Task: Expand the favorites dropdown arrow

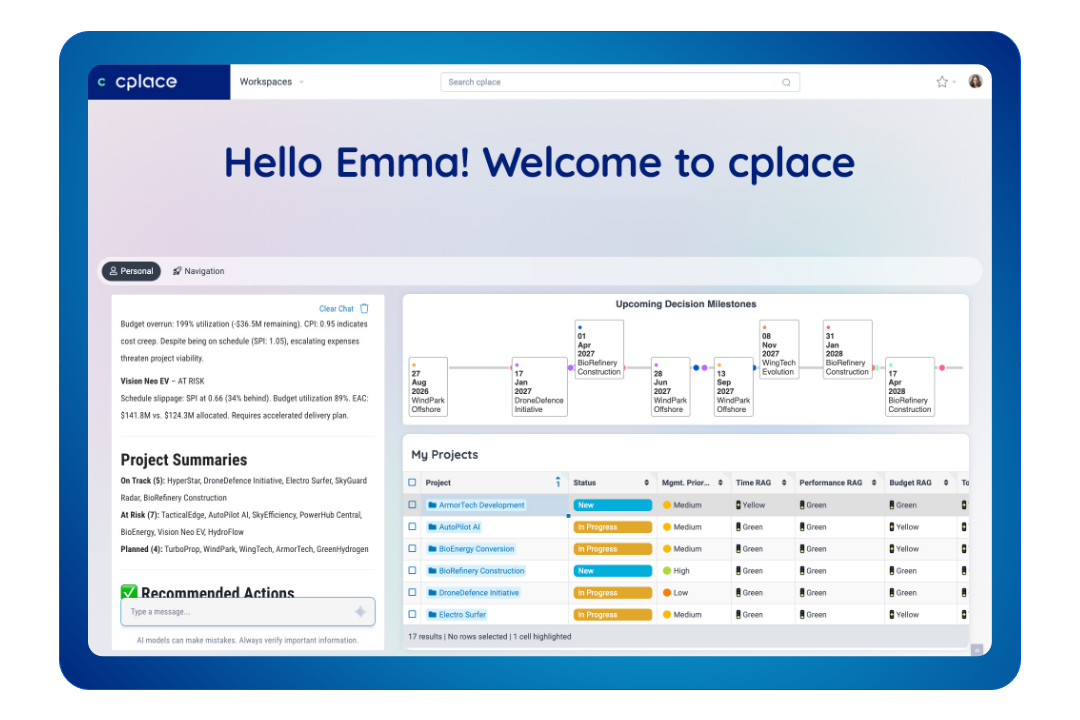Action: (955, 83)
